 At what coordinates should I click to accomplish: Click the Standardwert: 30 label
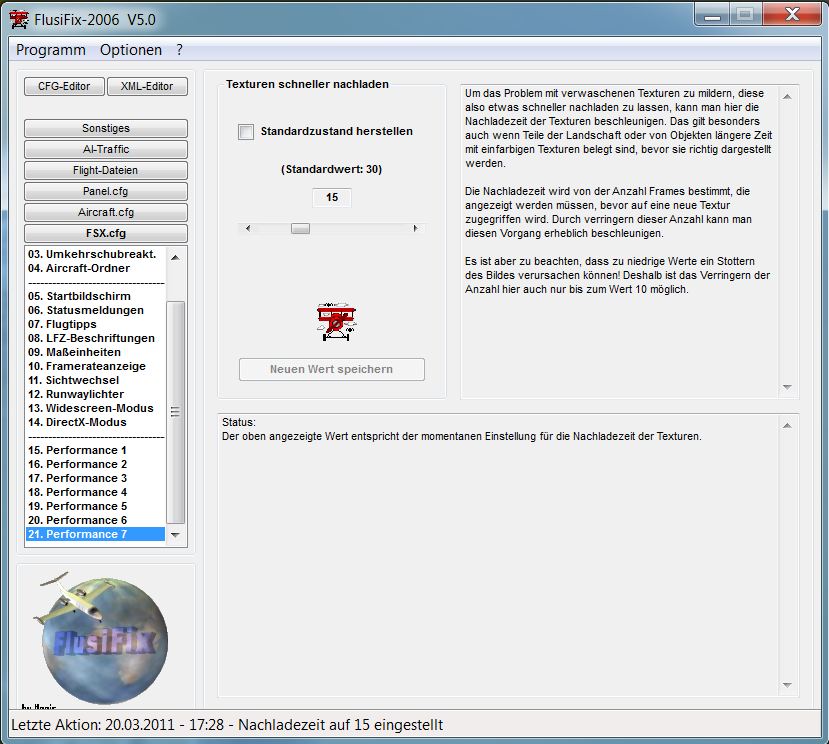point(331,169)
